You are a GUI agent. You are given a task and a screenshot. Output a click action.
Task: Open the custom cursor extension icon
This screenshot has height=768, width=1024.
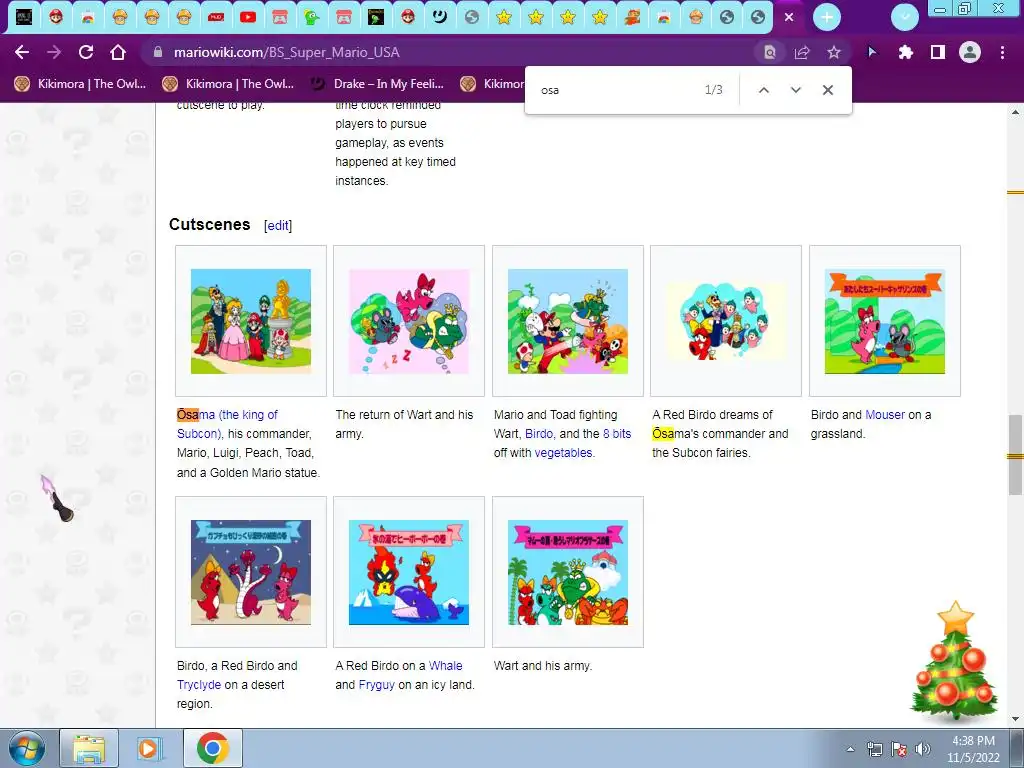(x=872, y=52)
